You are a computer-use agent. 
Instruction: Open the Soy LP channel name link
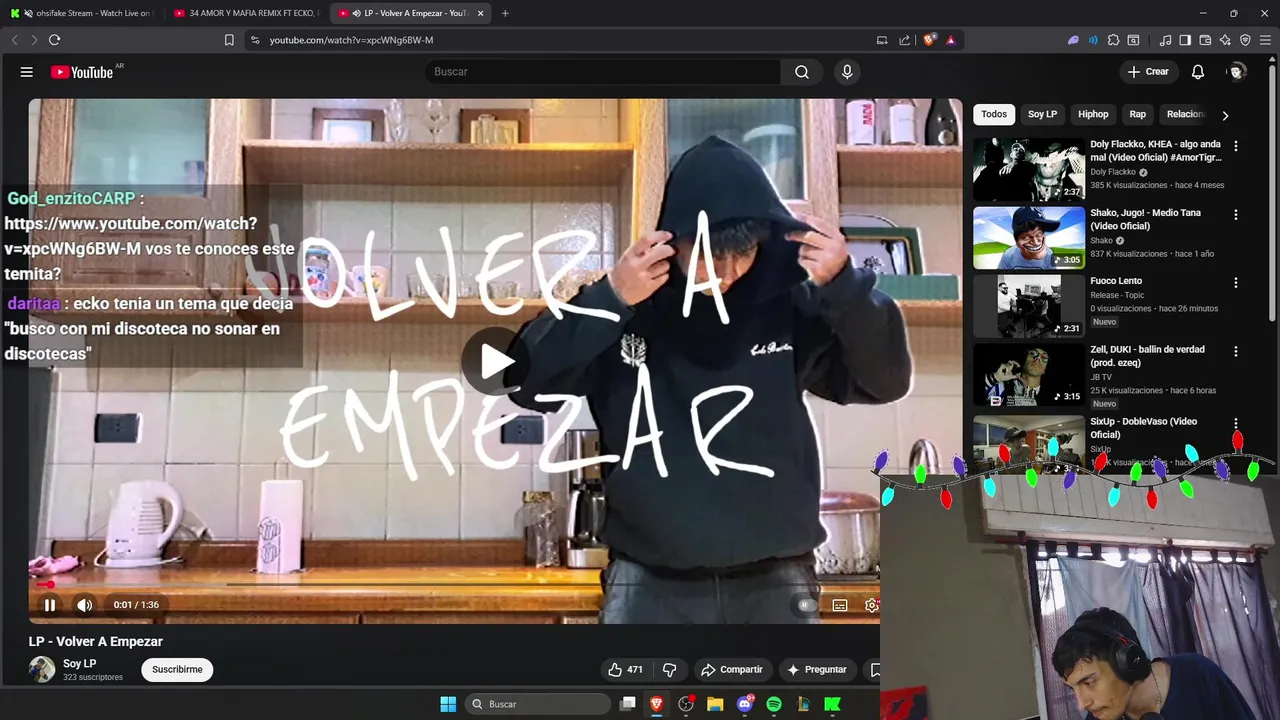tap(80, 664)
